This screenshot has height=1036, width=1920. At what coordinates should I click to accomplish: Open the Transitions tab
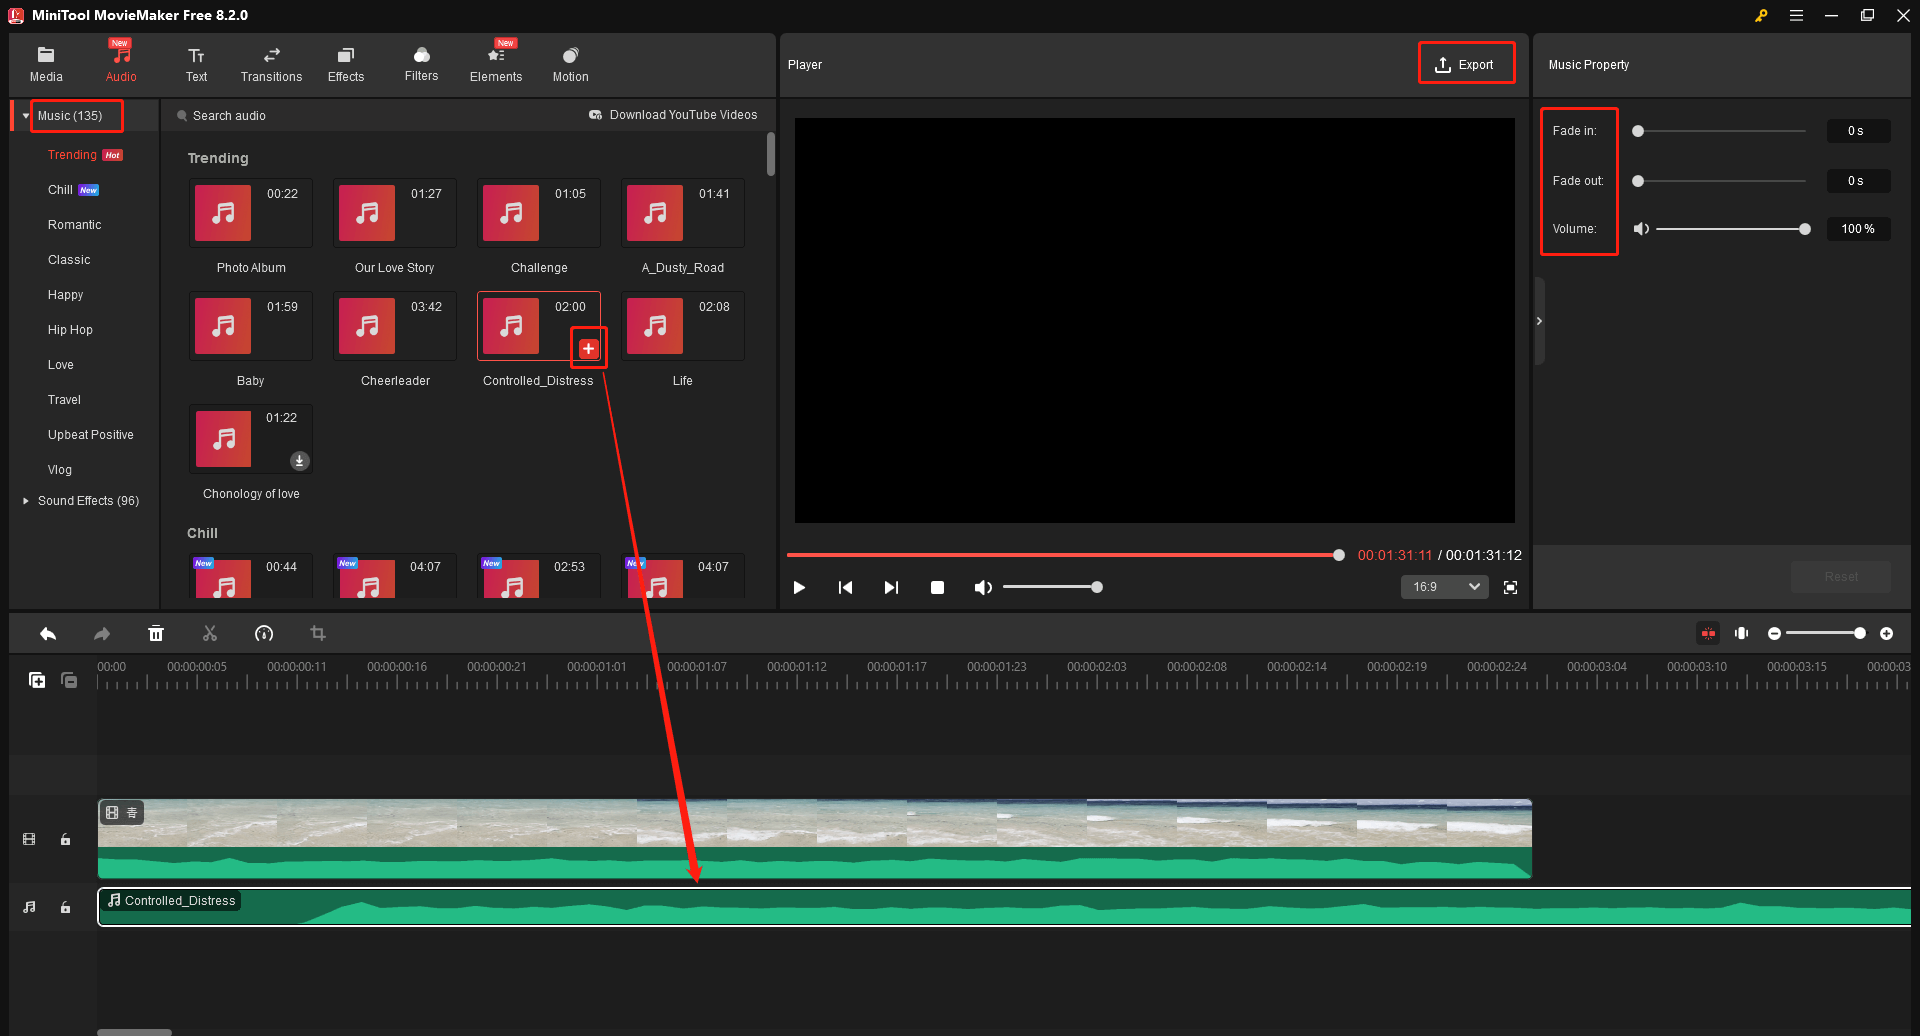271,64
